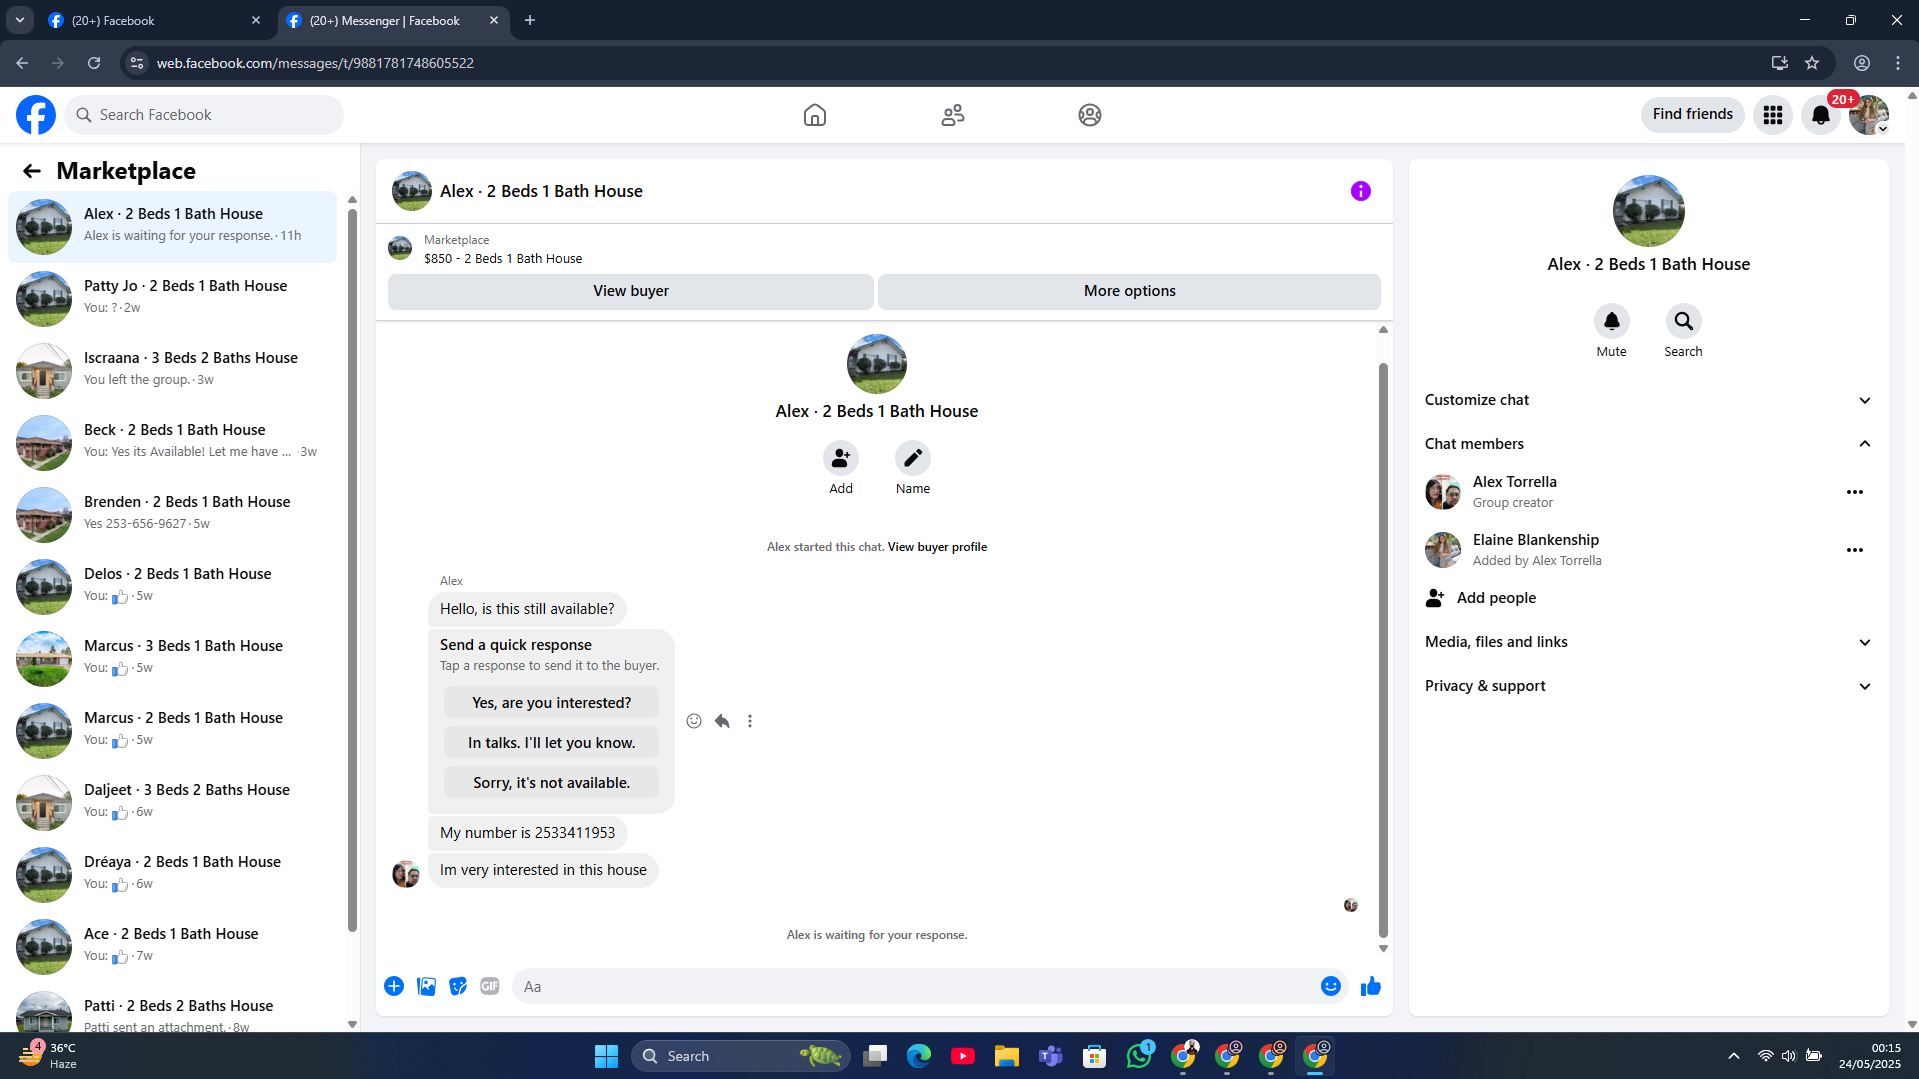1919x1079 pixels.
Task: Open a new browser tab
Action: [530, 20]
